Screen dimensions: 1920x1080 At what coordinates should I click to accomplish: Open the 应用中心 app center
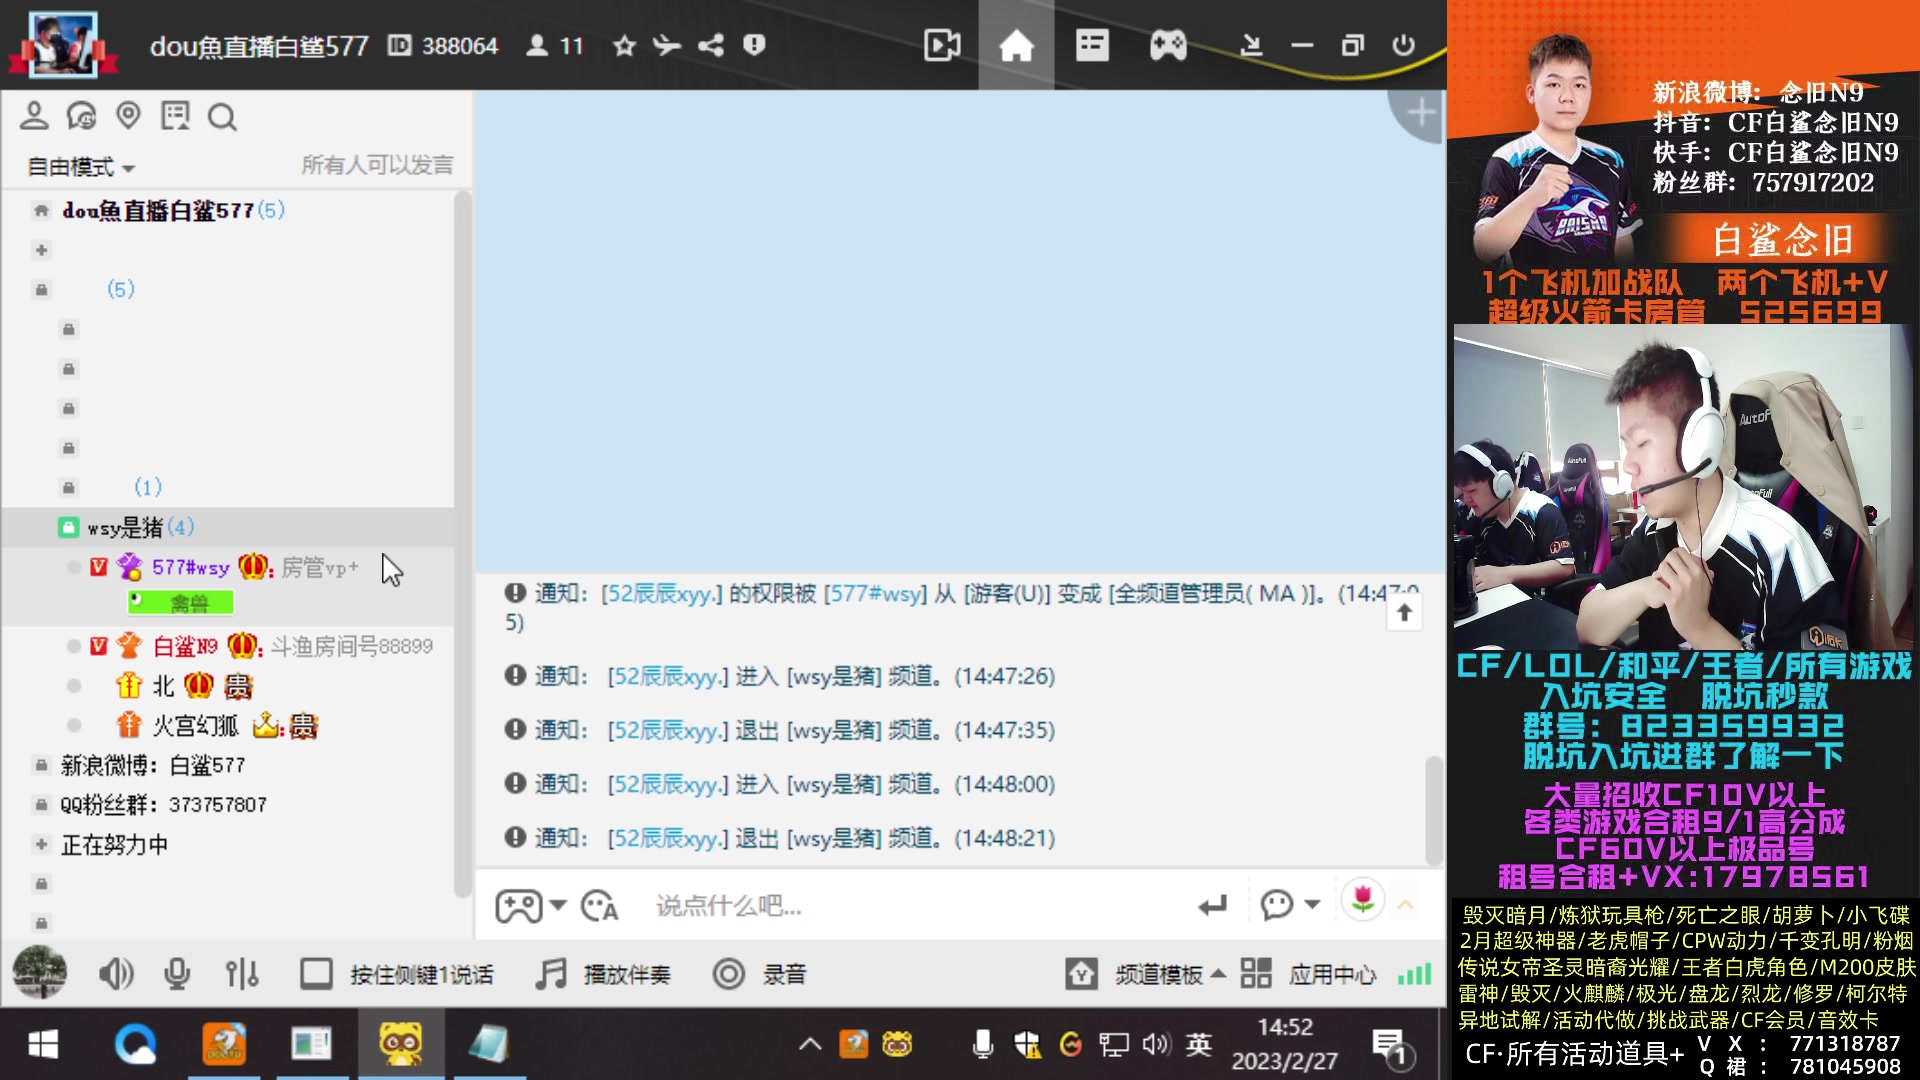point(1332,974)
